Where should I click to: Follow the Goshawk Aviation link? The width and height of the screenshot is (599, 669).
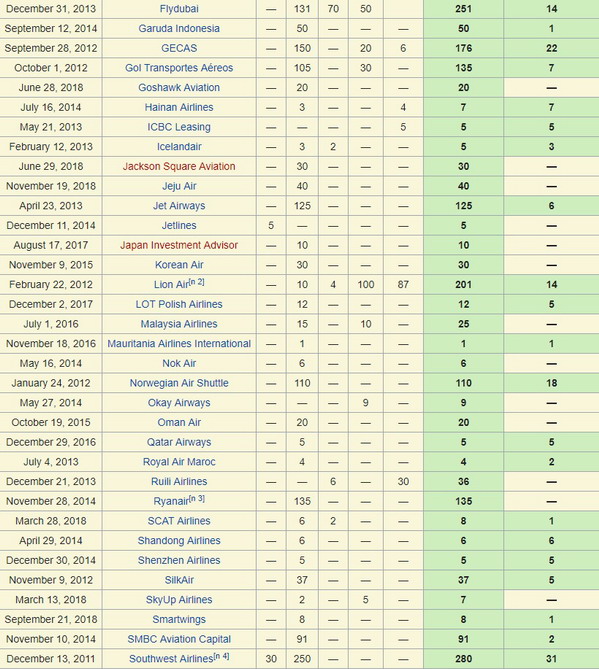tap(179, 87)
